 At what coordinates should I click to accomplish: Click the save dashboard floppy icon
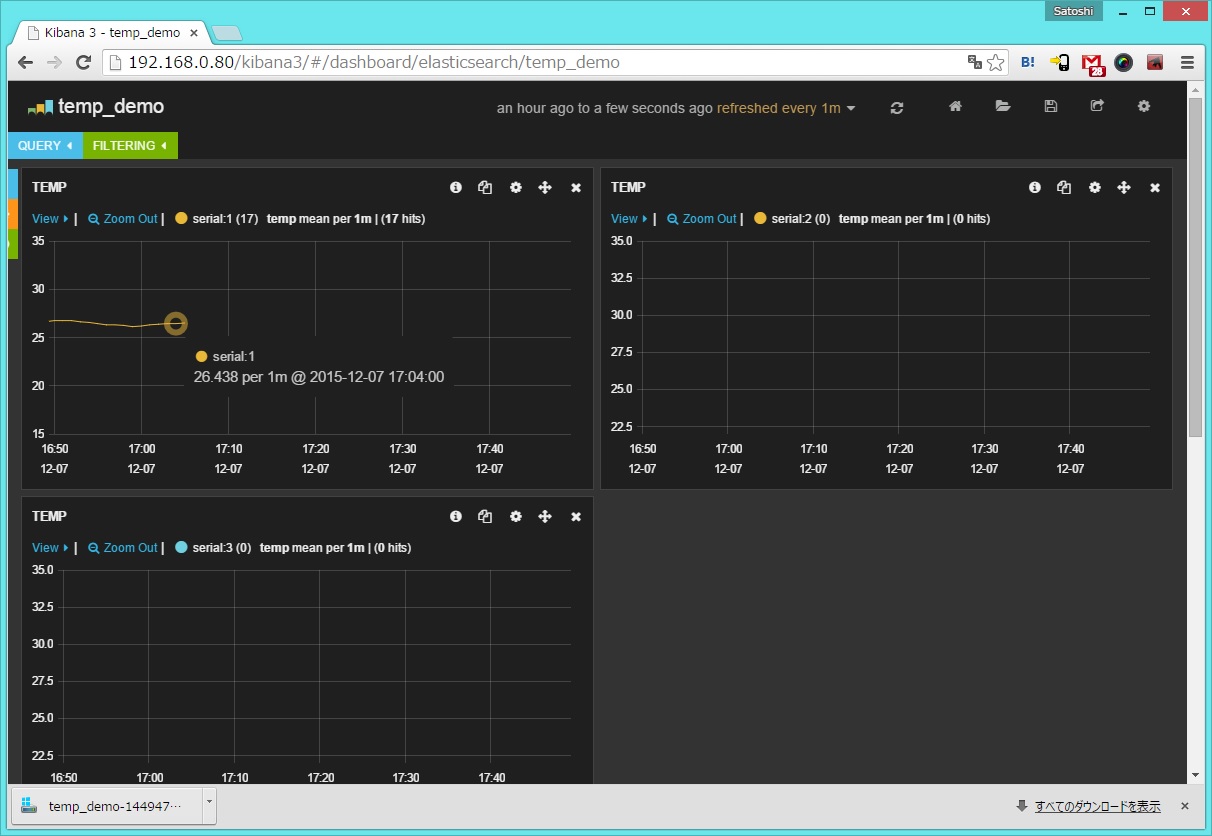click(x=1050, y=107)
